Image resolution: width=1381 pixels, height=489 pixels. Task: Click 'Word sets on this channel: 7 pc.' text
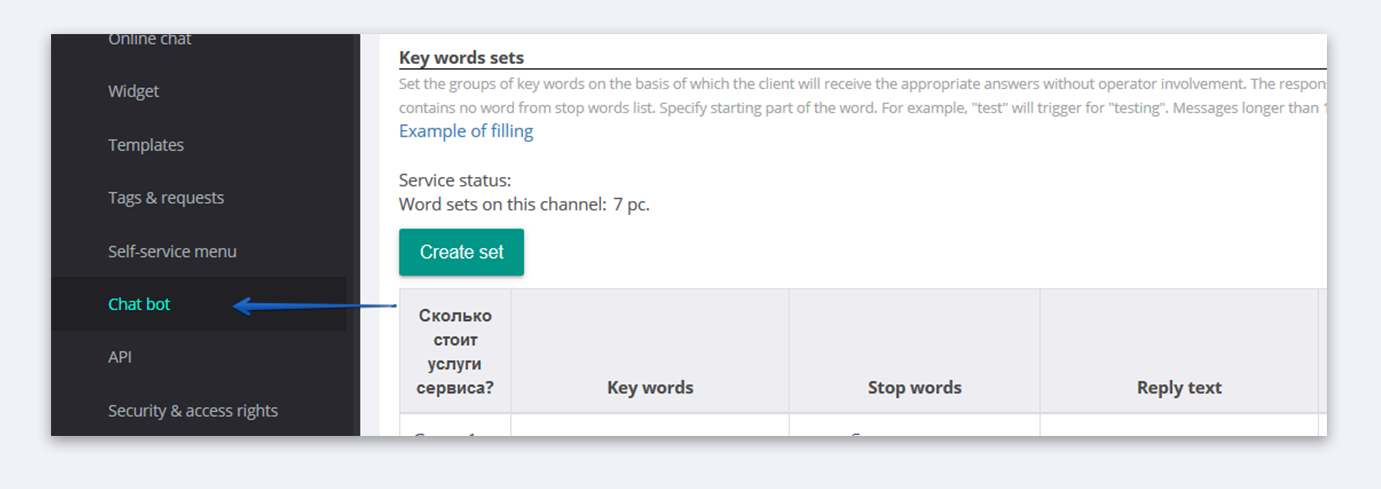click(x=524, y=205)
